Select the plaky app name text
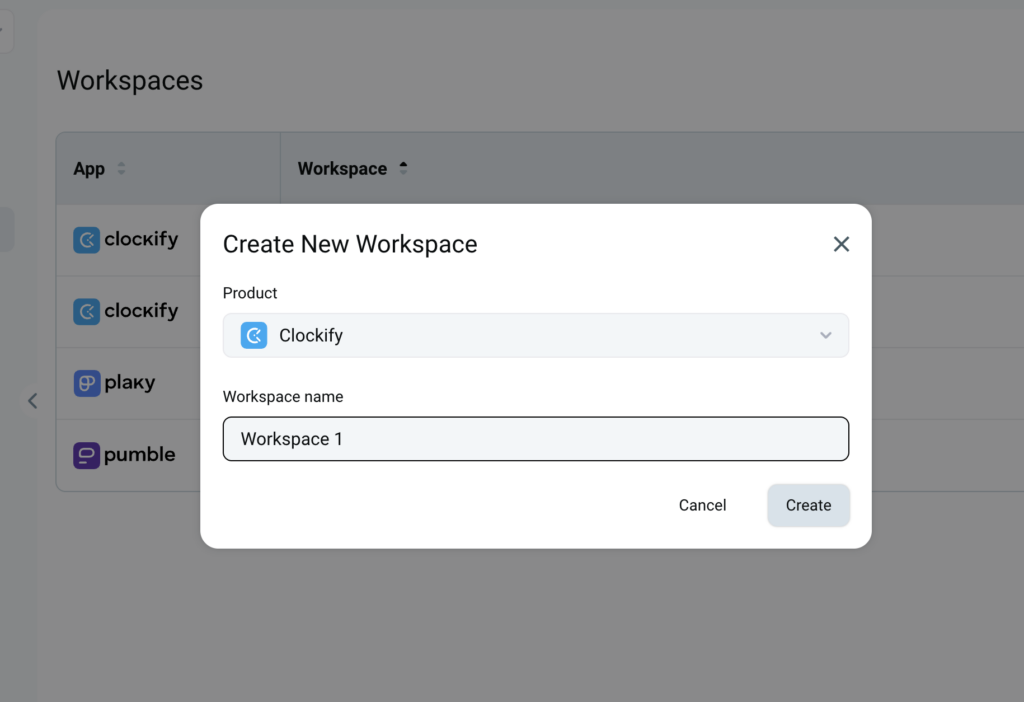1024x702 pixels. (x=130, y=383)
